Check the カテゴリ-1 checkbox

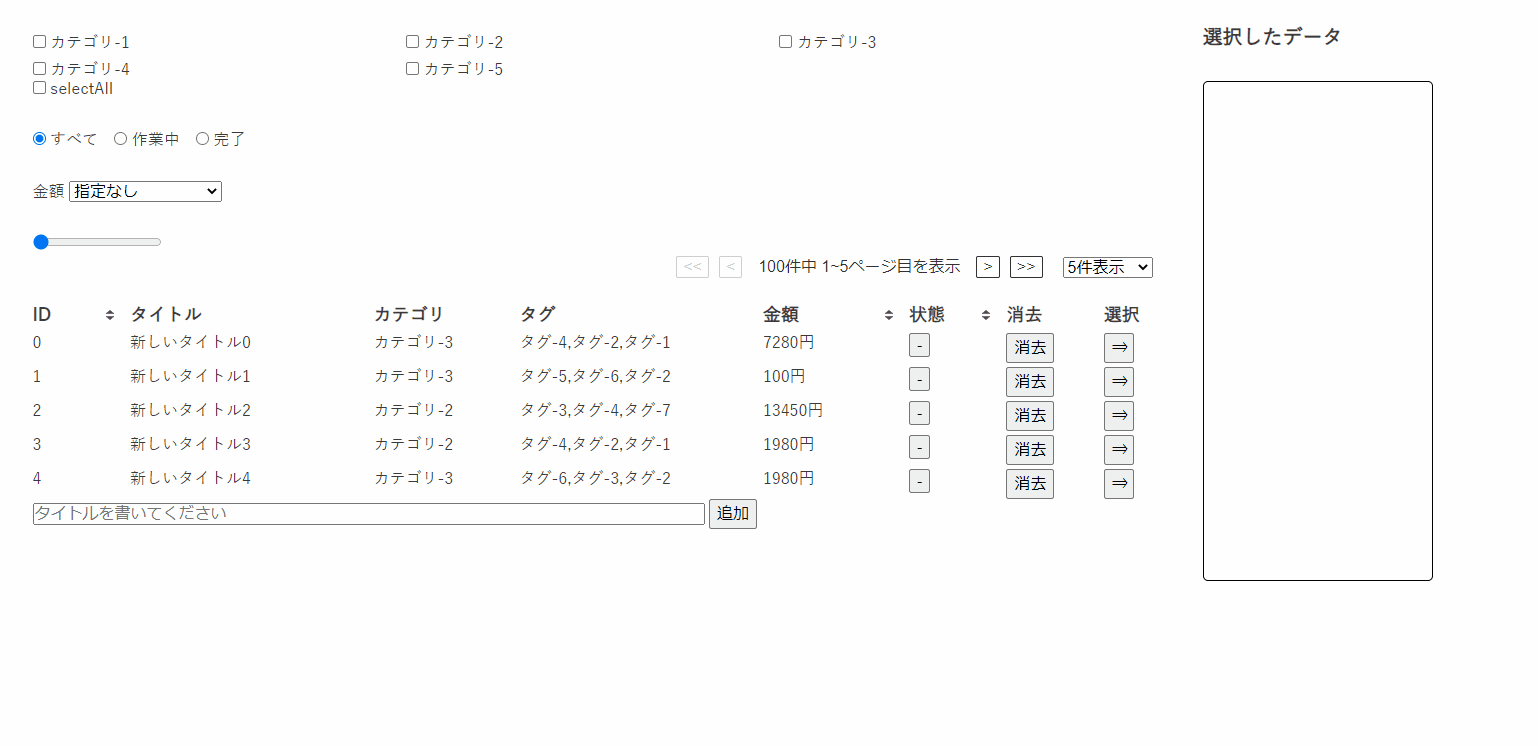coord(40,42)
